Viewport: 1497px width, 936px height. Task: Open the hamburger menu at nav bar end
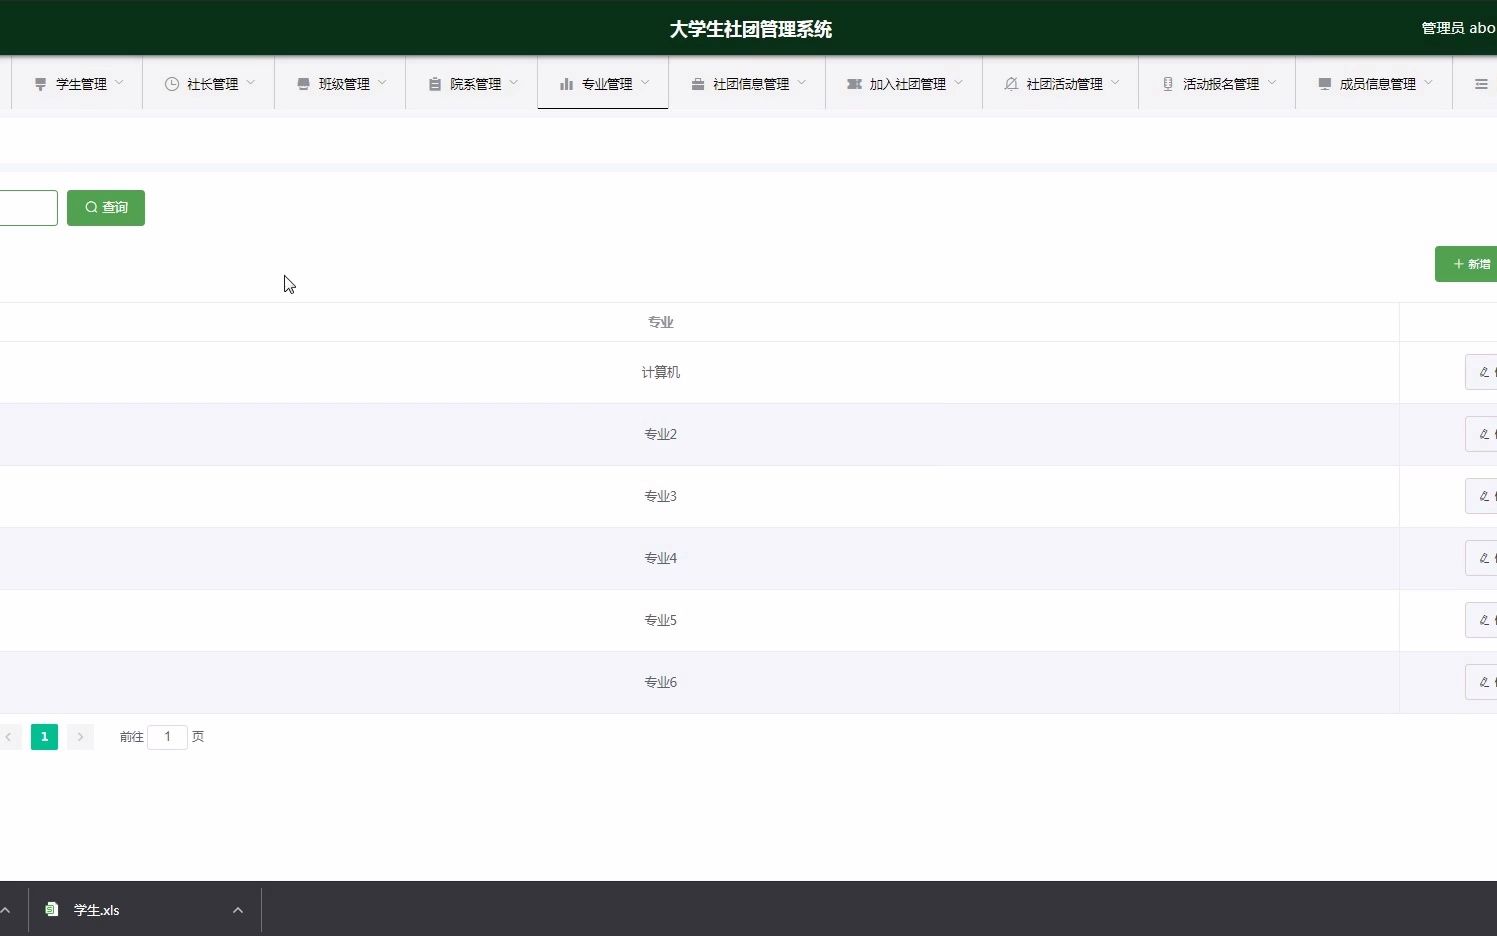tap(1481, 84)
